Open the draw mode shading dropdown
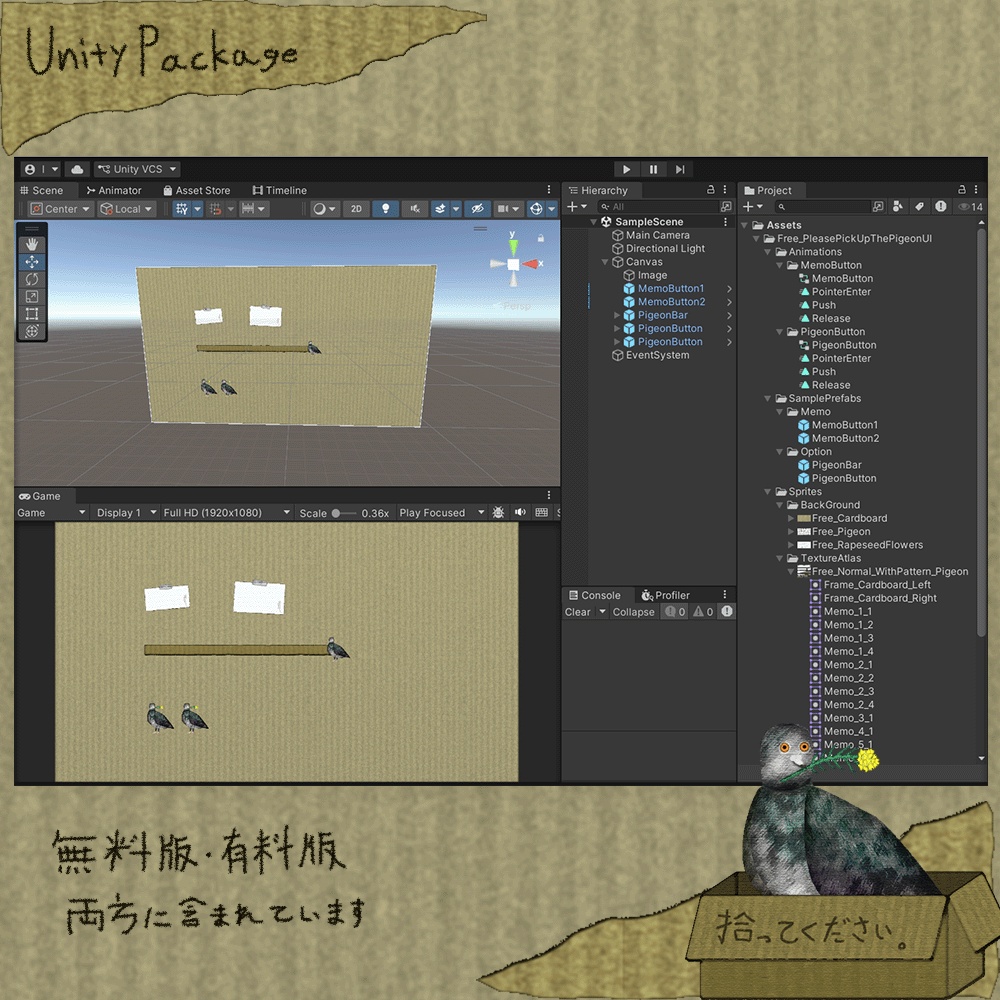 324,209
